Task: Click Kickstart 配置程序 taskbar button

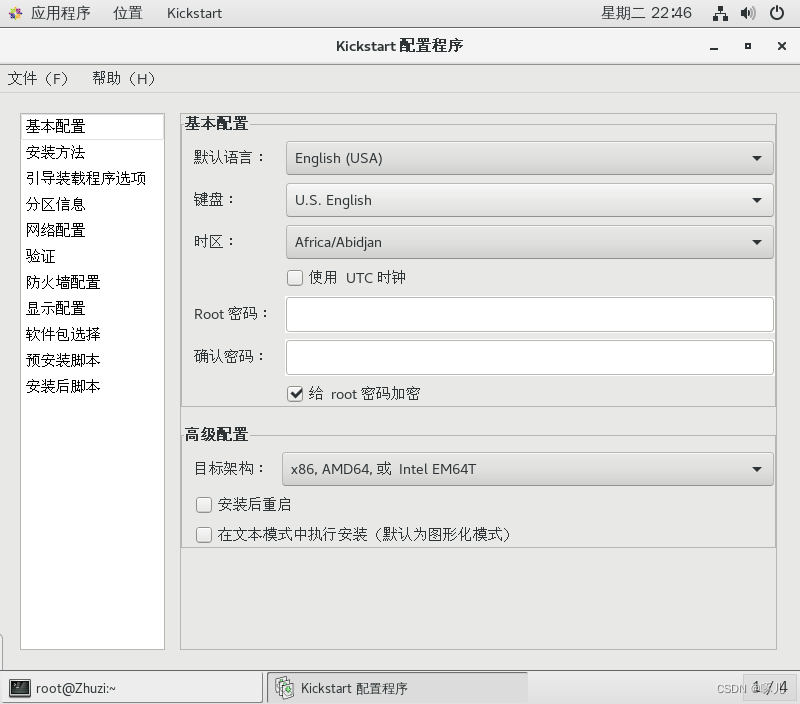Action: [397, 688]
